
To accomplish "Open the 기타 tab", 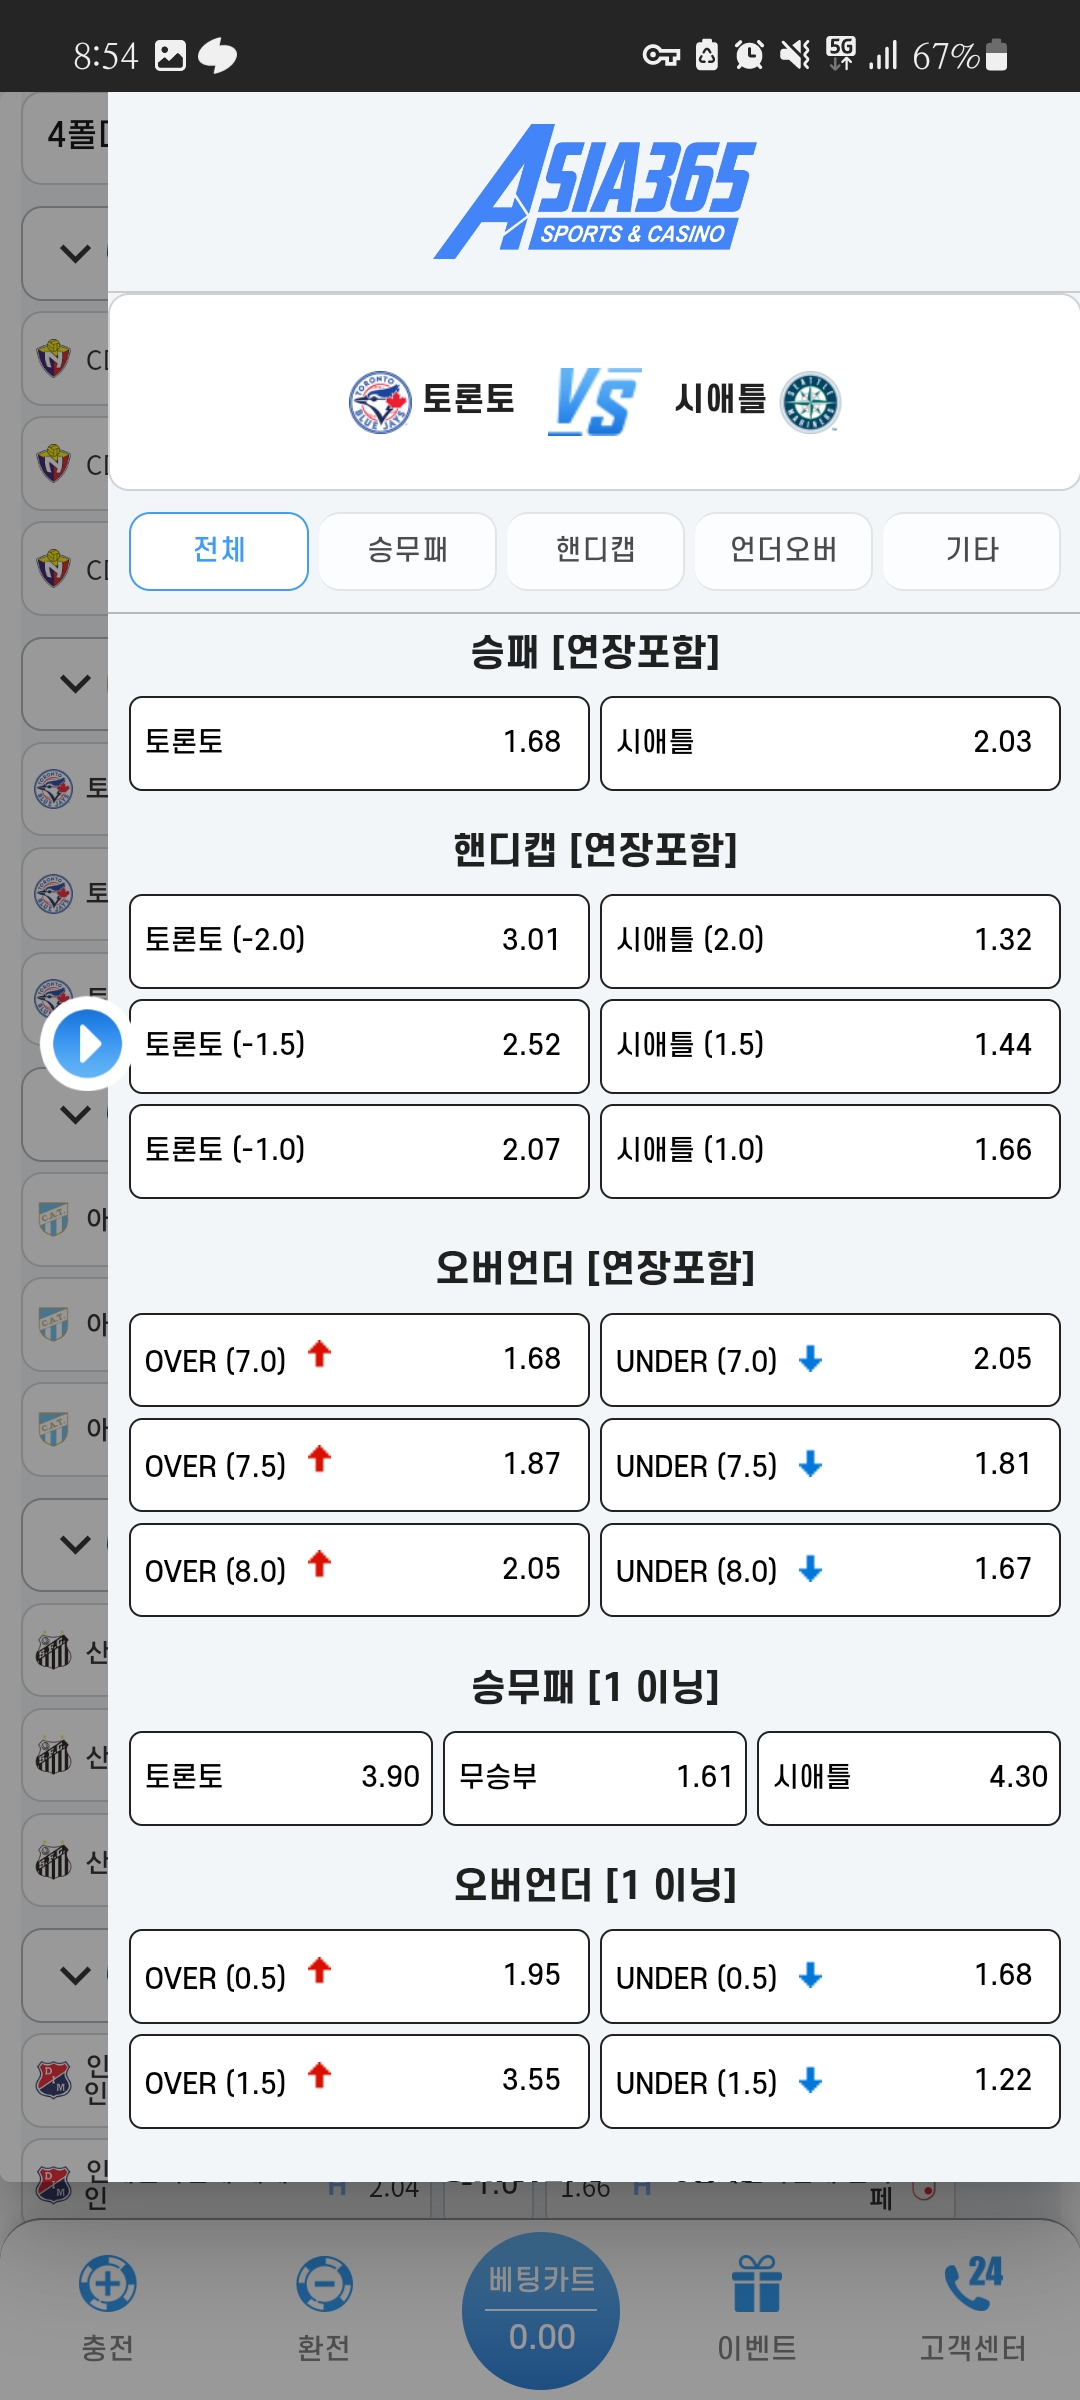I will tap(971, 551).
